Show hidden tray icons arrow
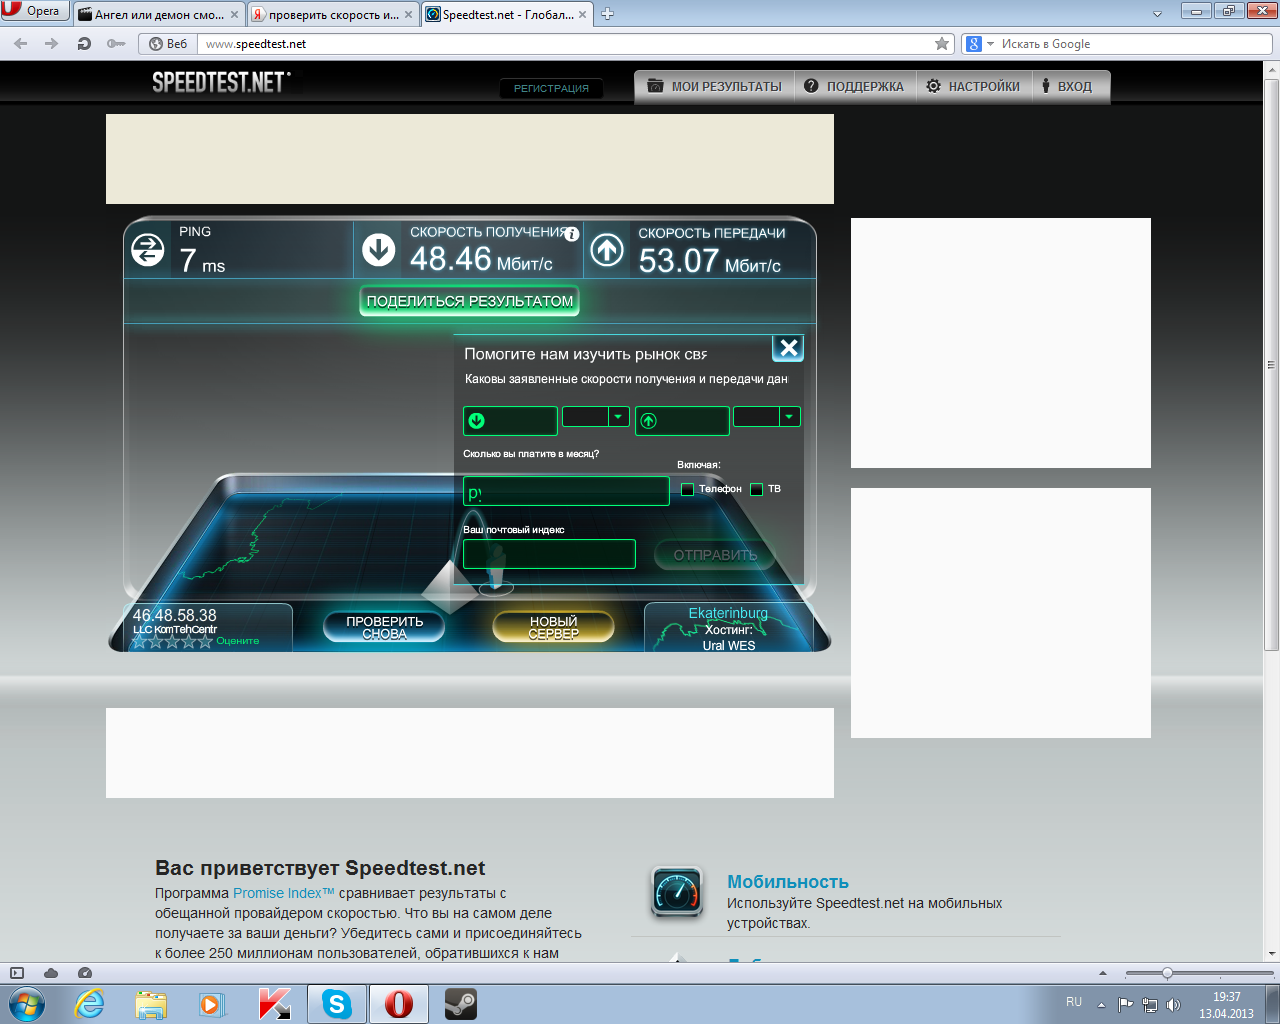Viewport: 1280px width, 1024px height. click(1102, 1005)
